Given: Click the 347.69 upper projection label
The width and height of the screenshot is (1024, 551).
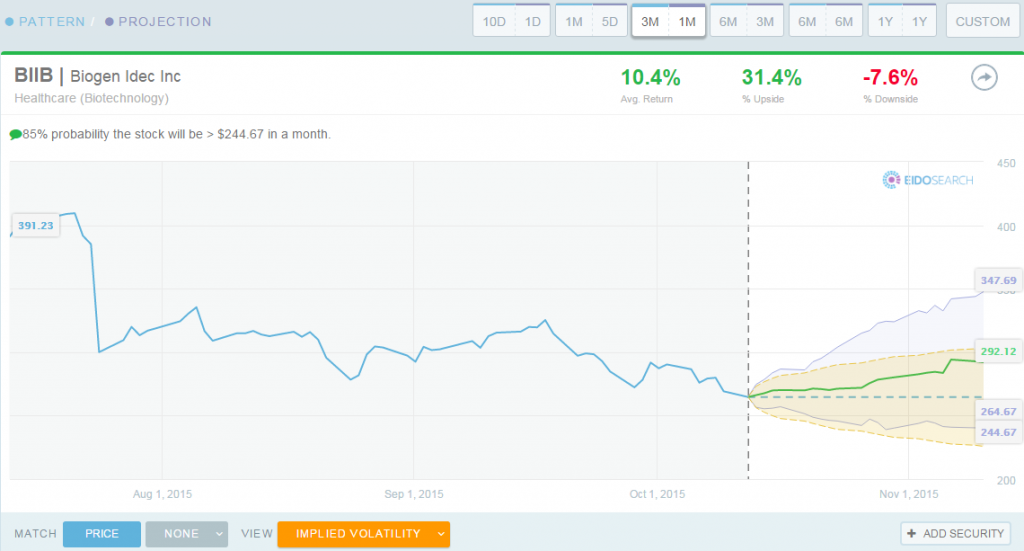Looking at the screenshot, I should tap(998, 280).
